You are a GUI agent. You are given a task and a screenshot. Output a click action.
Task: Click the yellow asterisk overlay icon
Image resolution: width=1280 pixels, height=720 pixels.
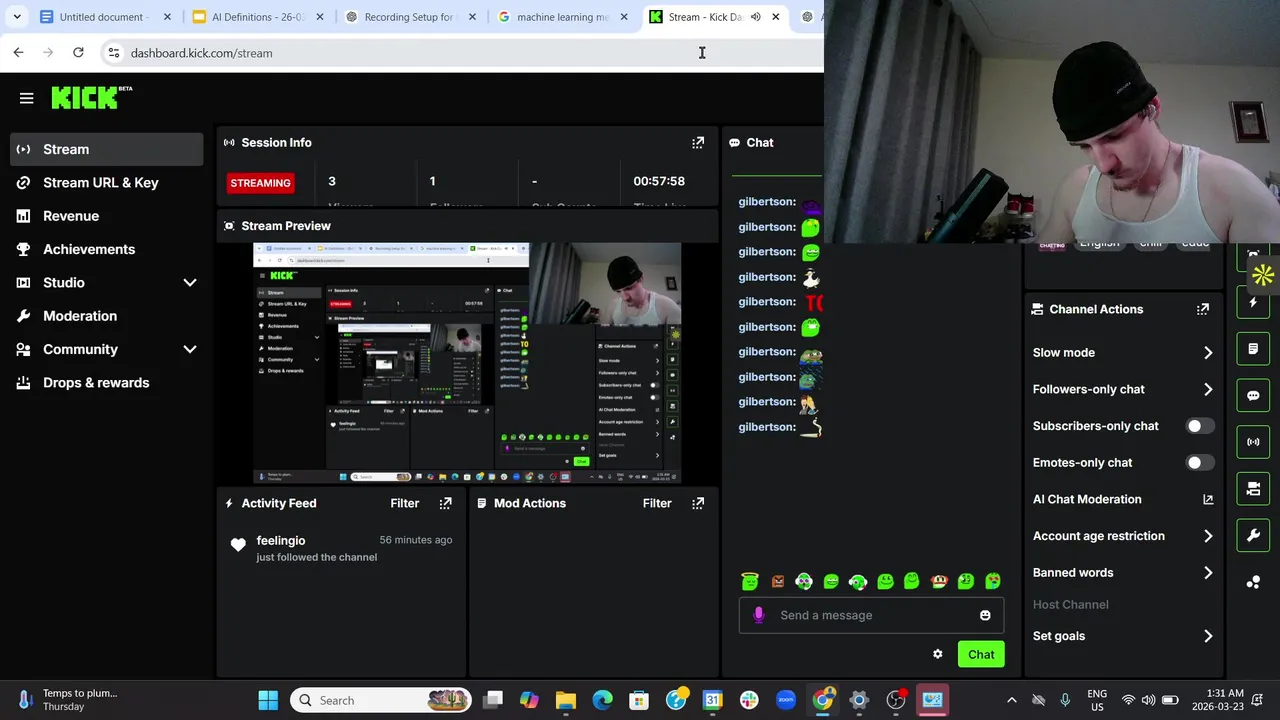(x=1262, y=275)
